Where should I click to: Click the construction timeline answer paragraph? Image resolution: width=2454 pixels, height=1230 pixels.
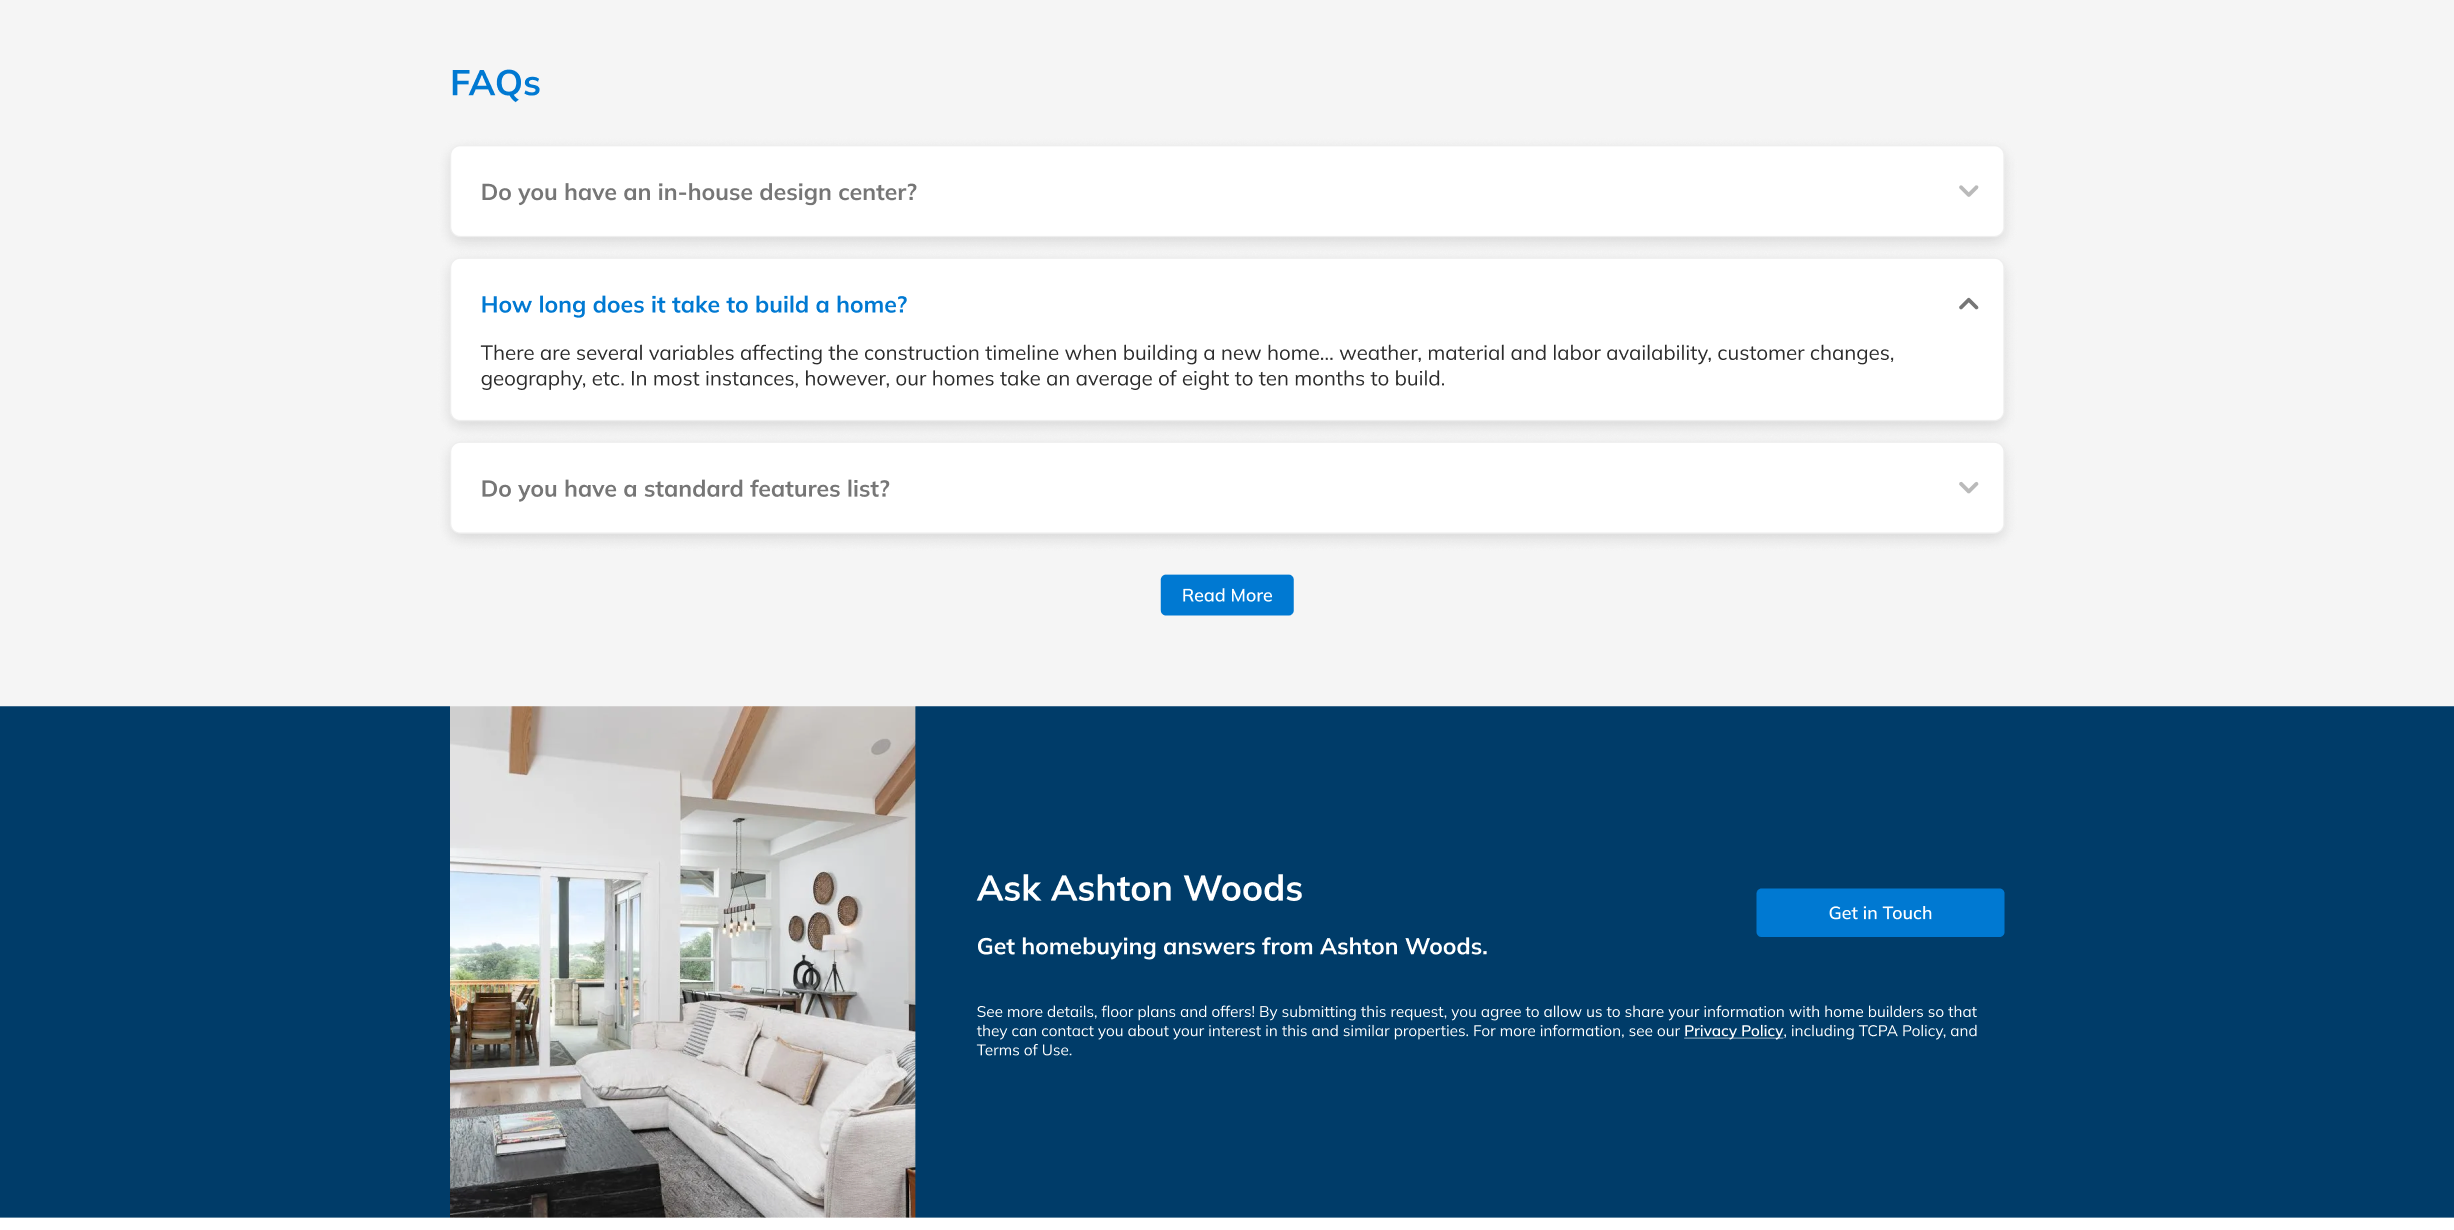[1187, 366]
